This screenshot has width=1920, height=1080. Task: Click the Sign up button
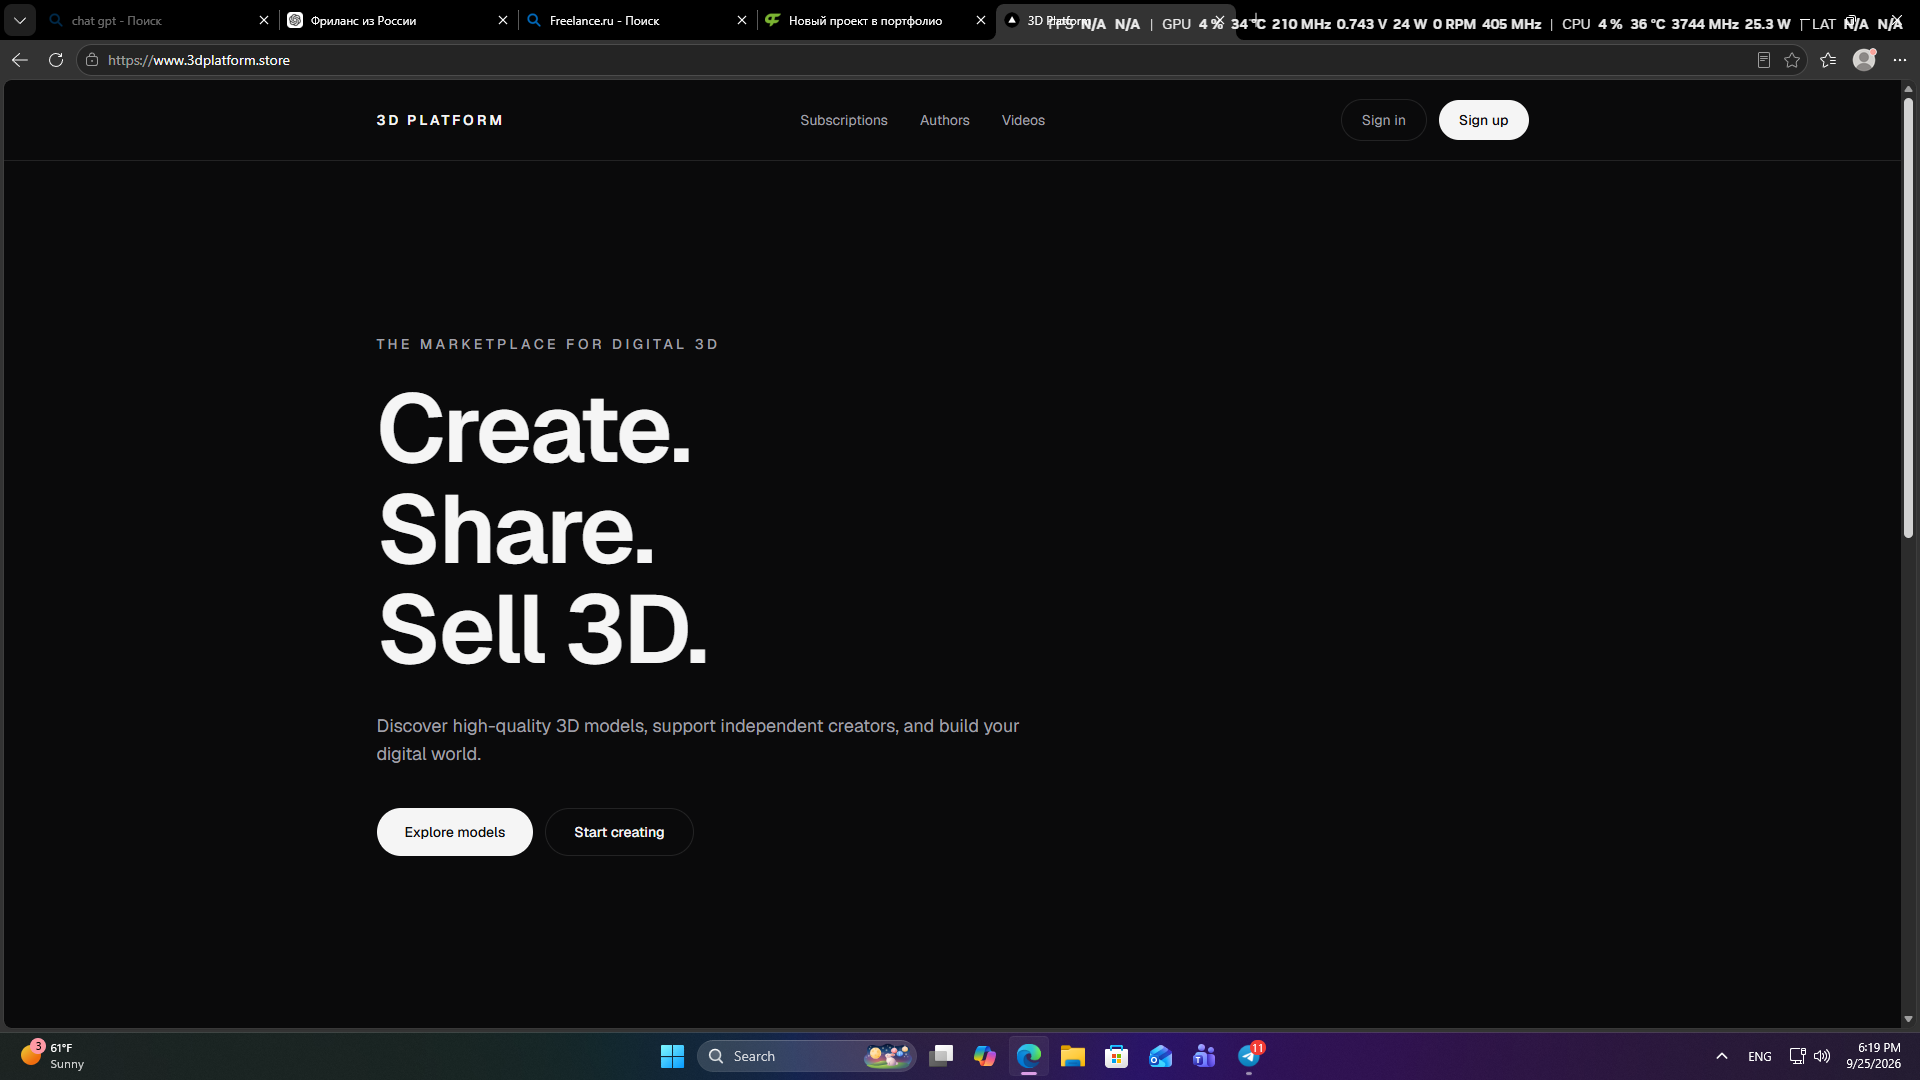coord(1483,120)
